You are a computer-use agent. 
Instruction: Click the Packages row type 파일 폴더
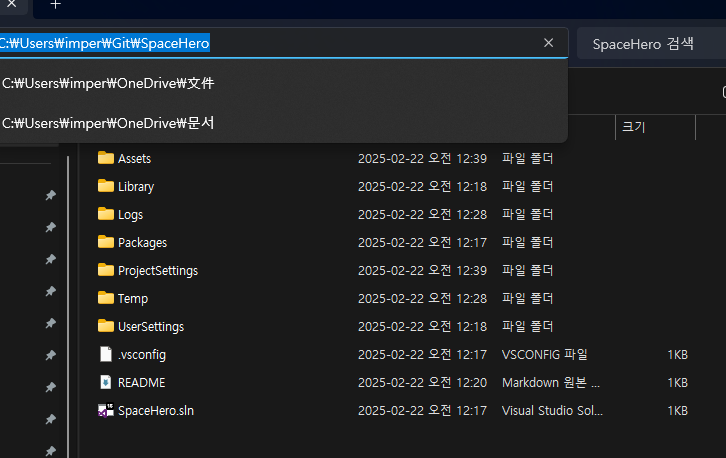tap(527, 242)
